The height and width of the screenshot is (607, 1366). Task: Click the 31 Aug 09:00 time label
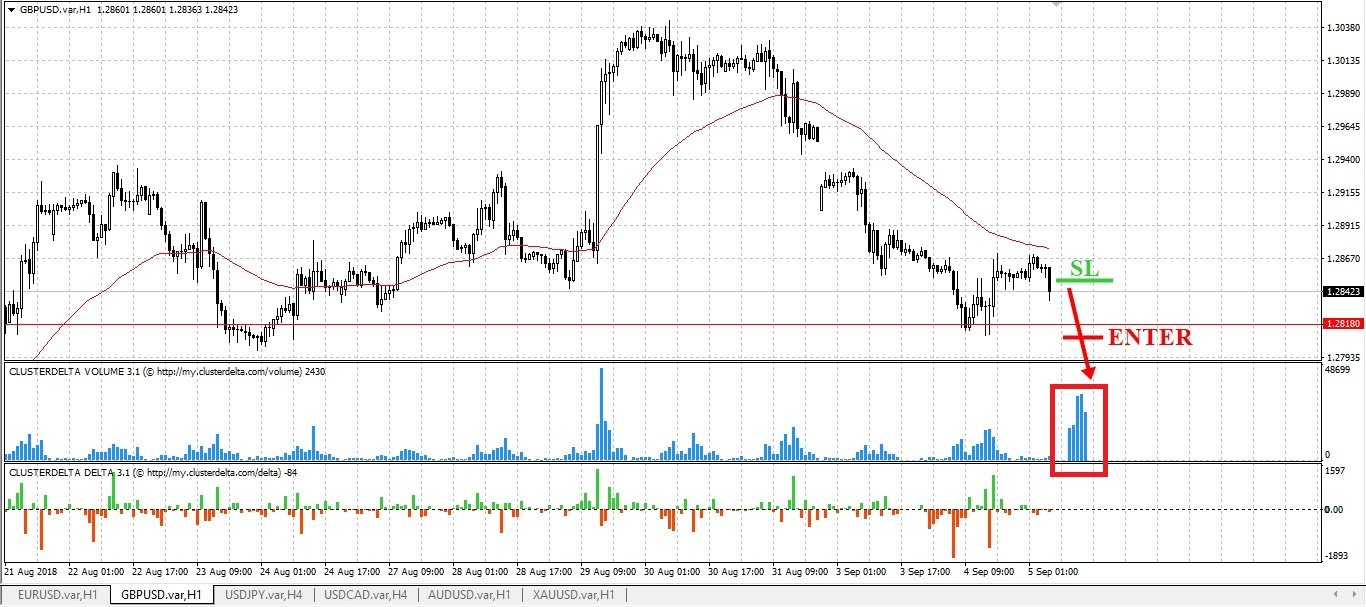point(799,572)
